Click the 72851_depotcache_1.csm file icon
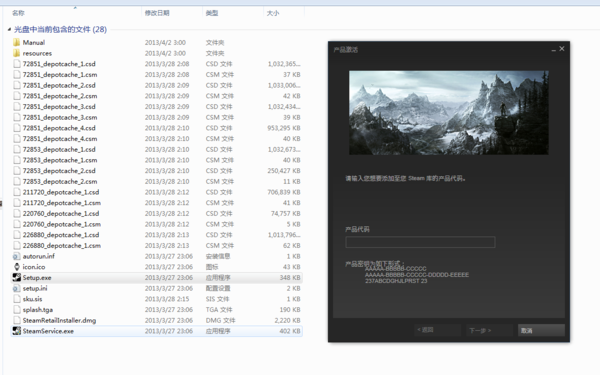 [x=16, y=75]
